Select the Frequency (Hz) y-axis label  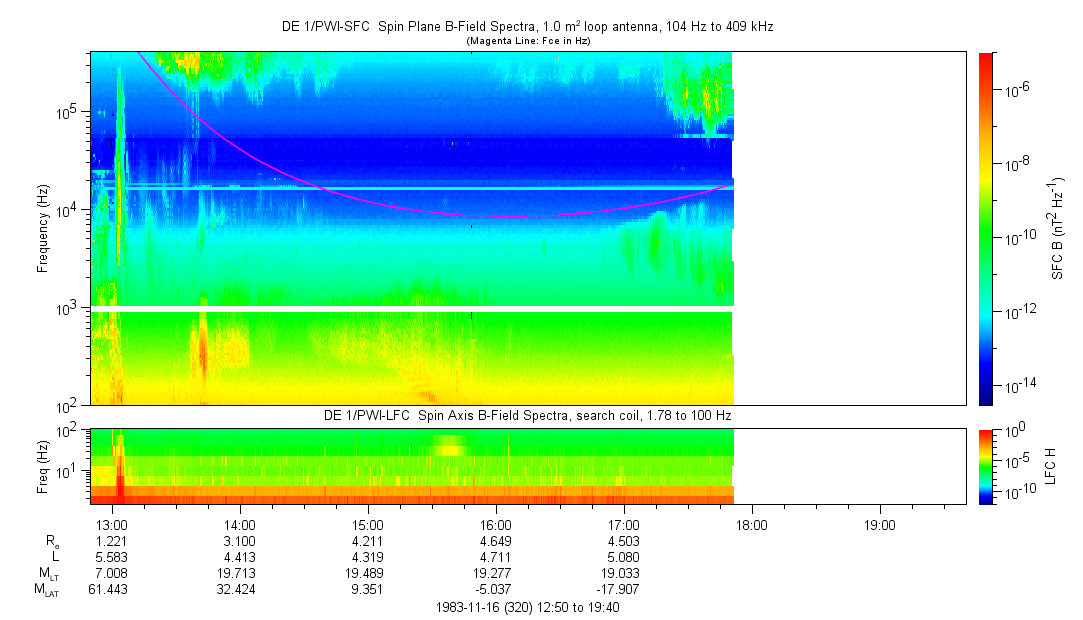(x=43, y=229)
